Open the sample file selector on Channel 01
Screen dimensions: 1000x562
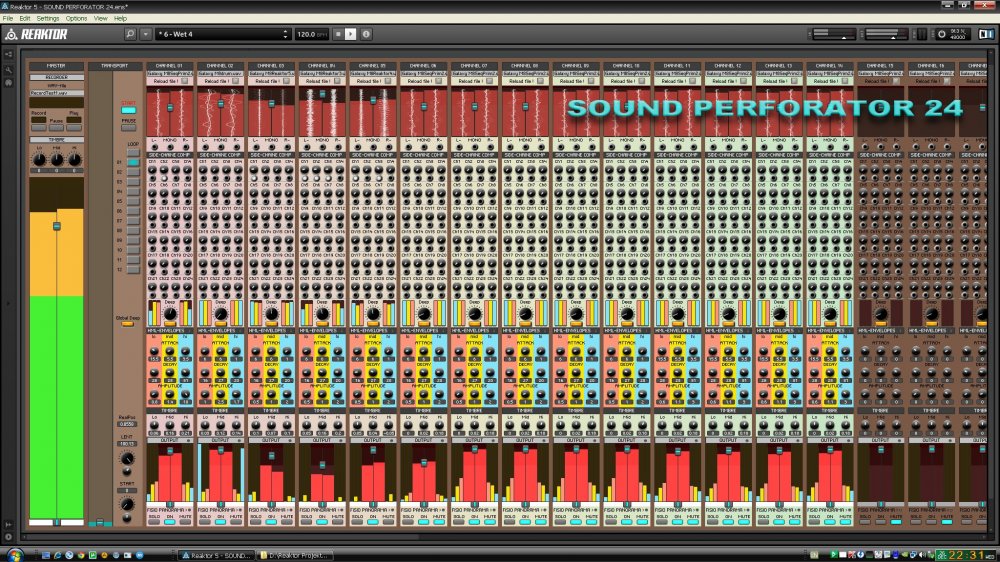point(170,74)
